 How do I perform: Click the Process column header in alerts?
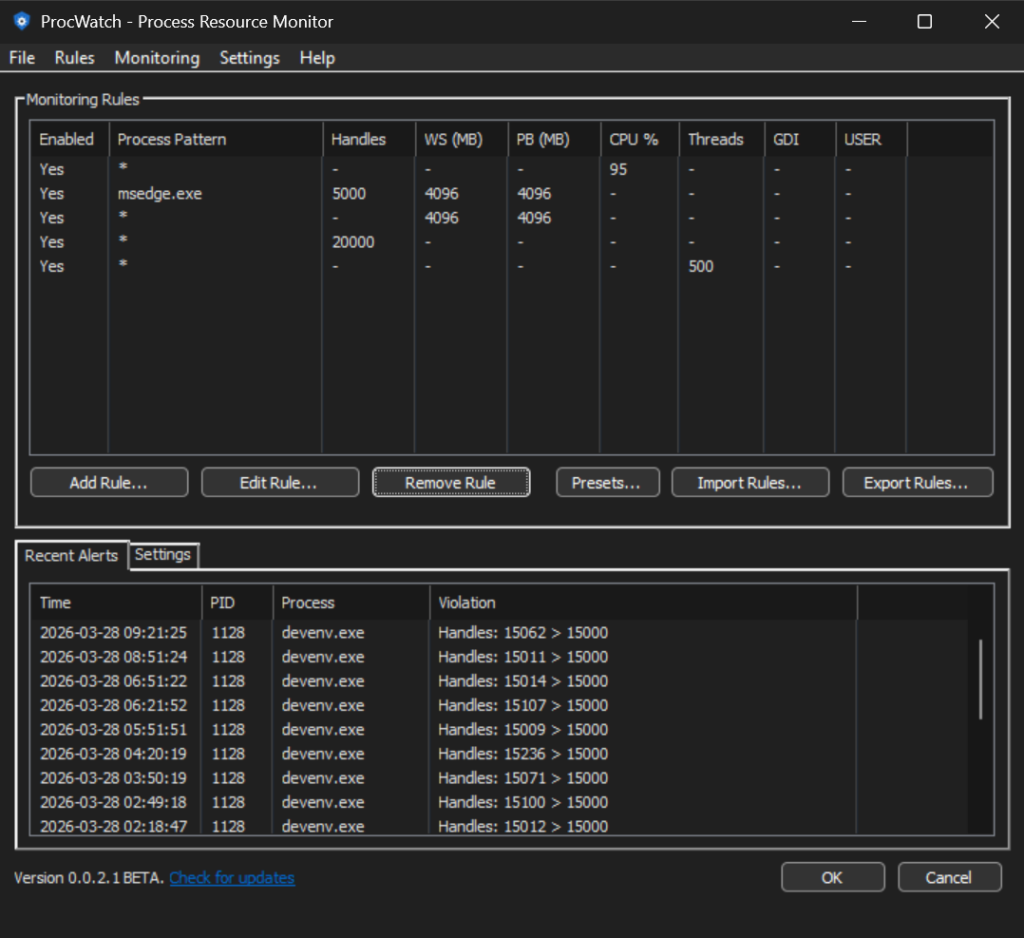351,602
